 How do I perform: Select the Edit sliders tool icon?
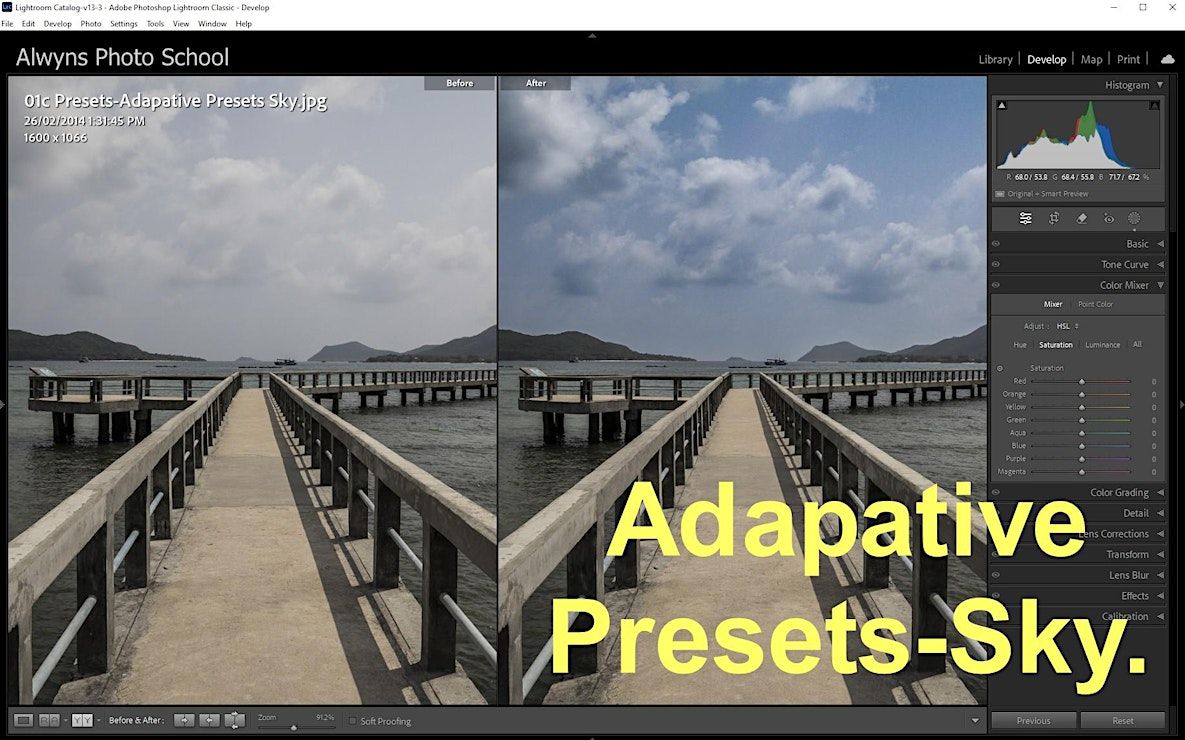(x=1025, y=219)
